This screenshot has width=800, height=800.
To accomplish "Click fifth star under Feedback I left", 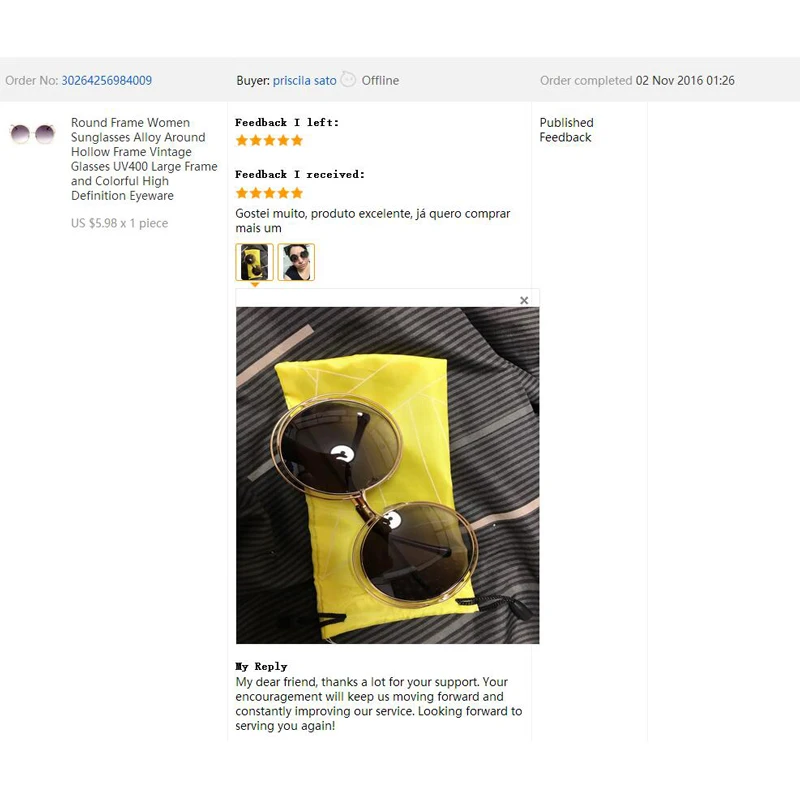I will coord(297,140).
